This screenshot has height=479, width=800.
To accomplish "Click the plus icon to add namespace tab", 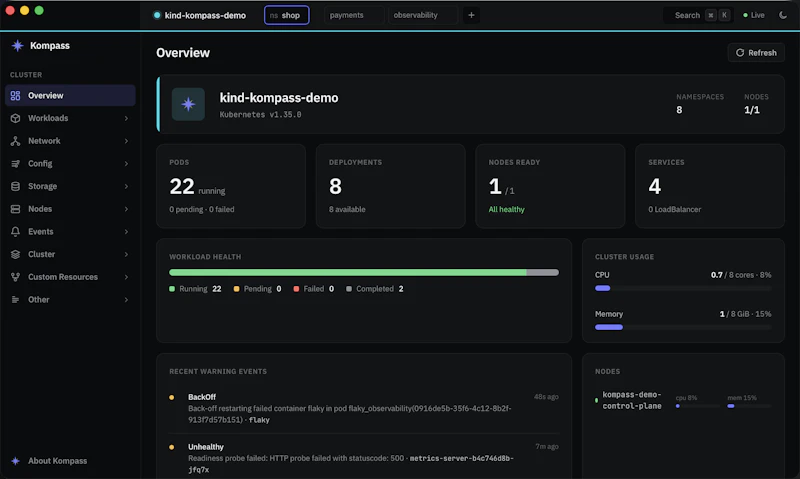I will click(471, 15).
